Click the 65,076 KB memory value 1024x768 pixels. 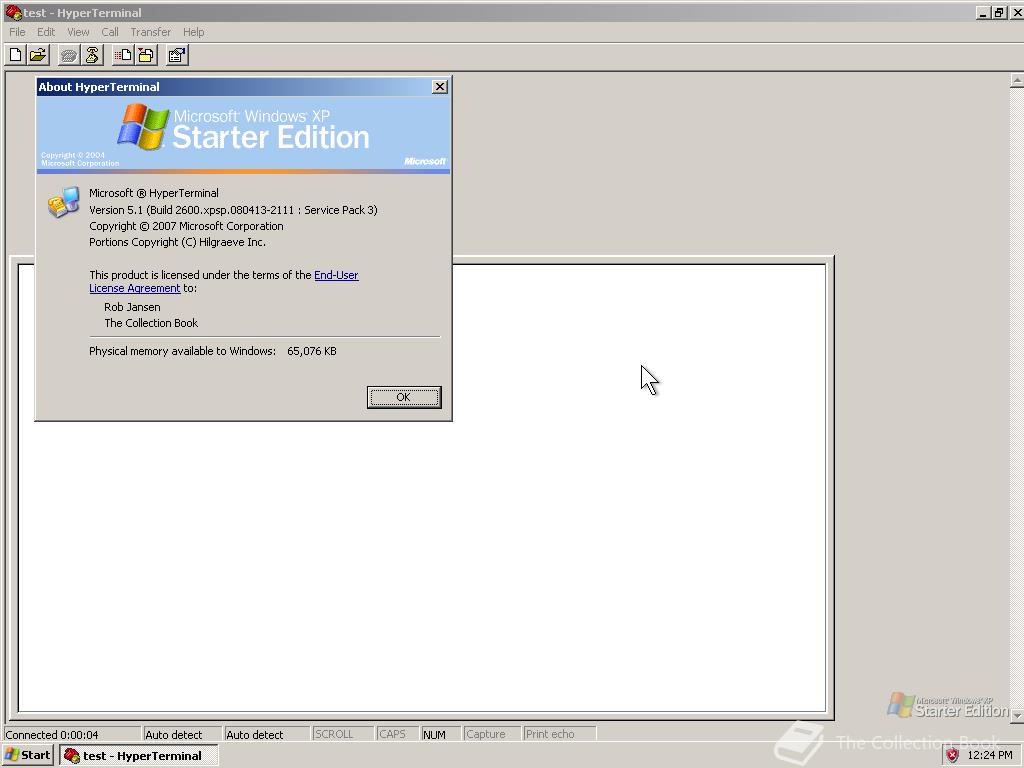pyautogui.click(x=312, y=351)
